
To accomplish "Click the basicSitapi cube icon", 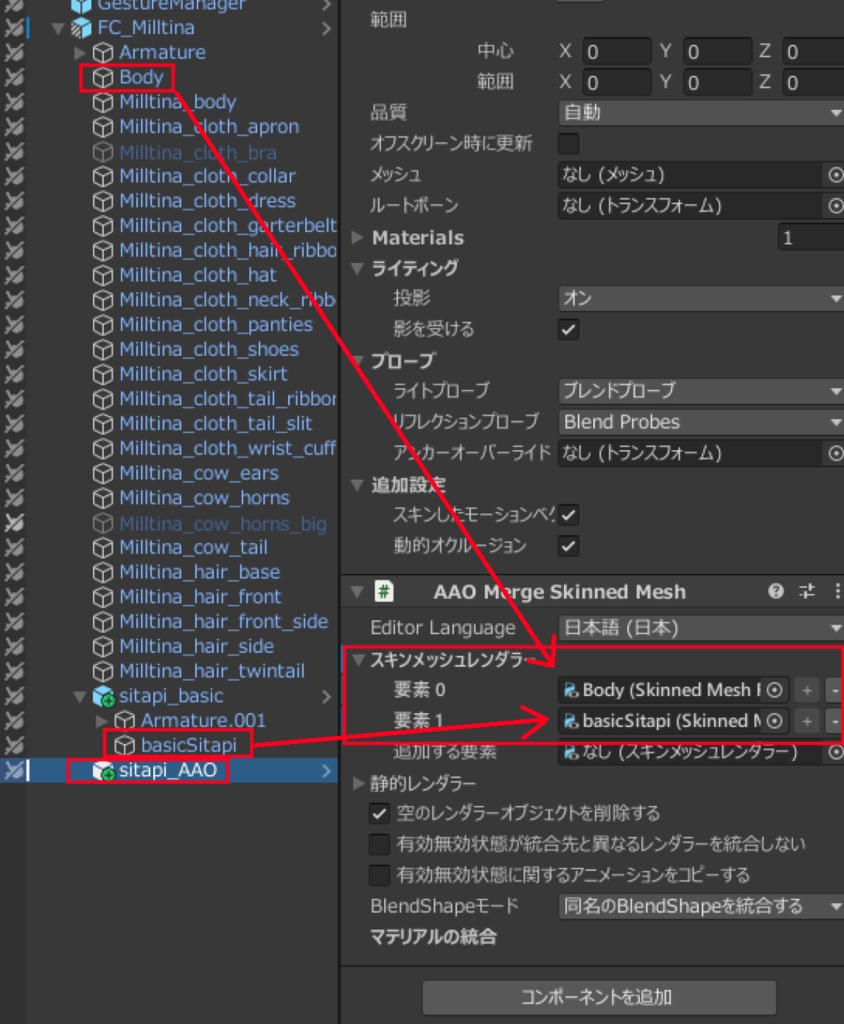I will coord(124,745).
